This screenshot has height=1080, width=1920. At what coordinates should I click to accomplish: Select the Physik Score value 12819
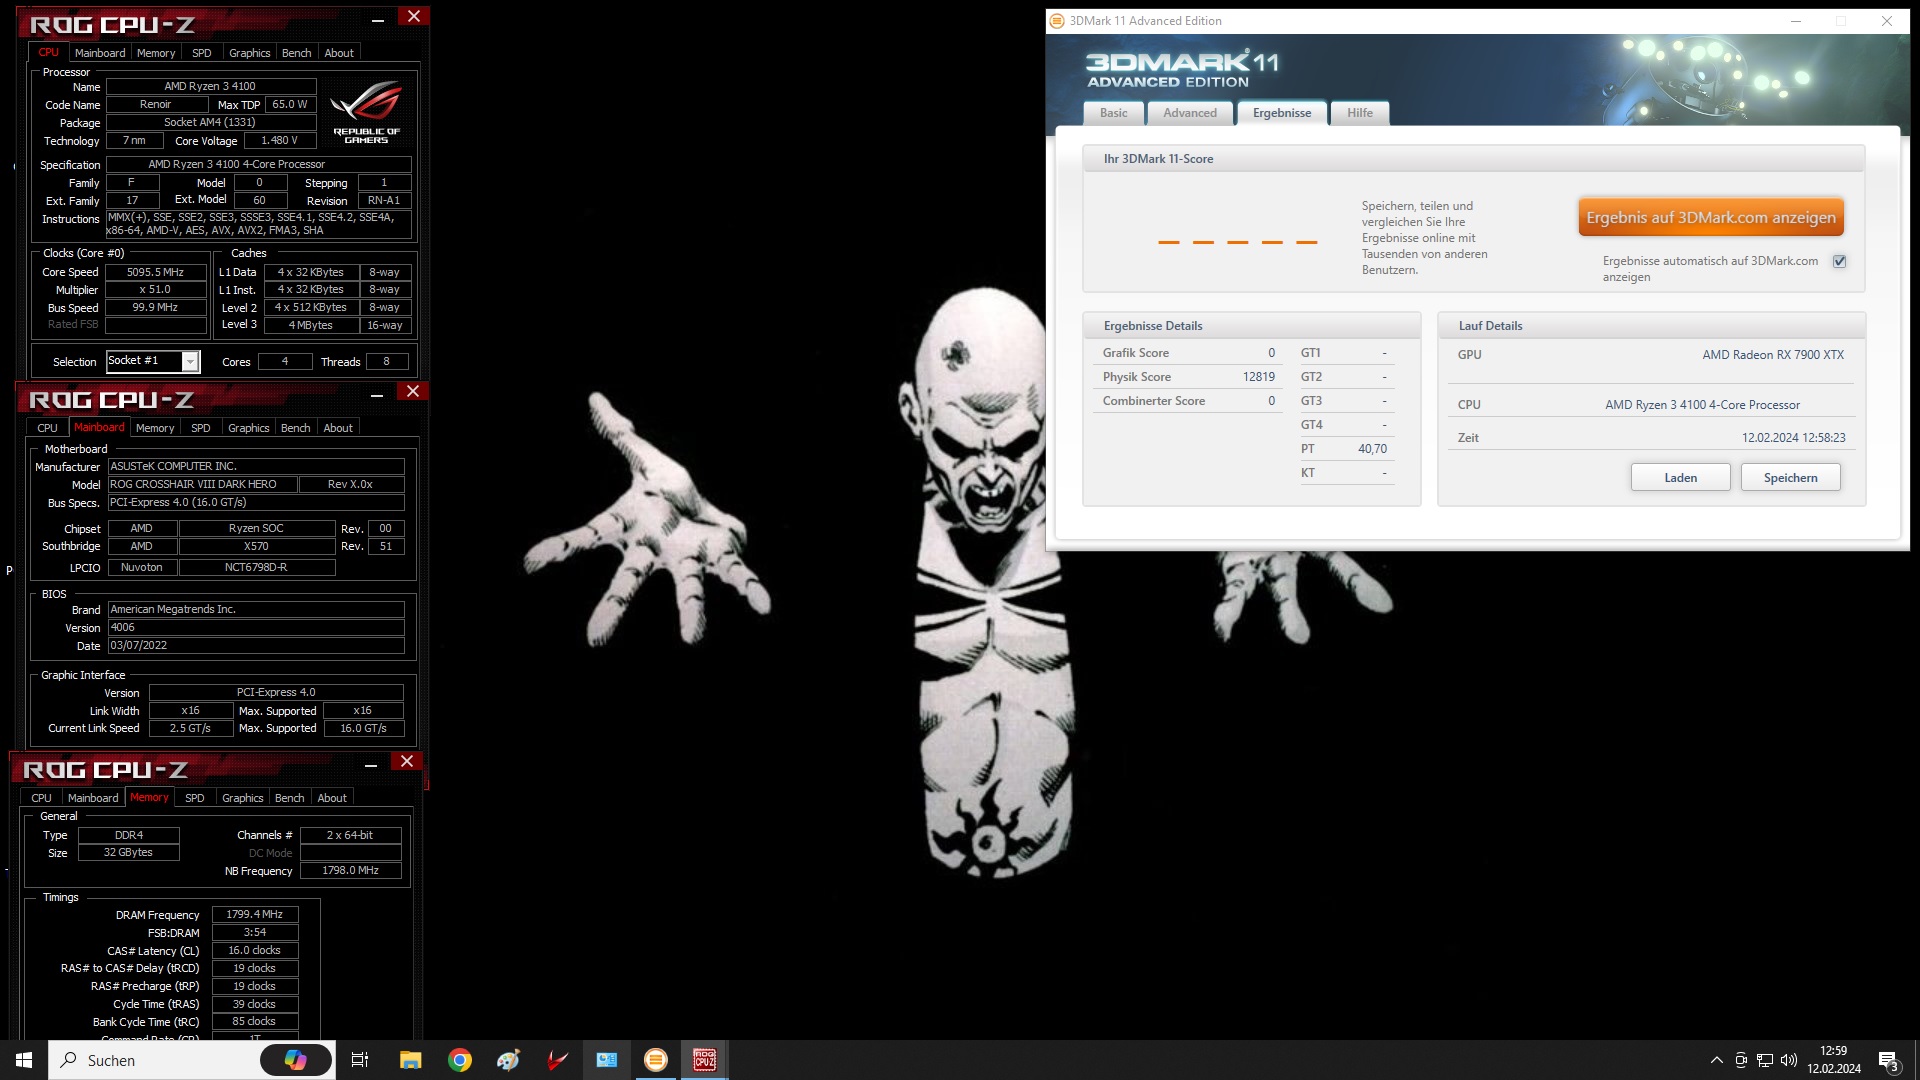(x=1259, y=377)
